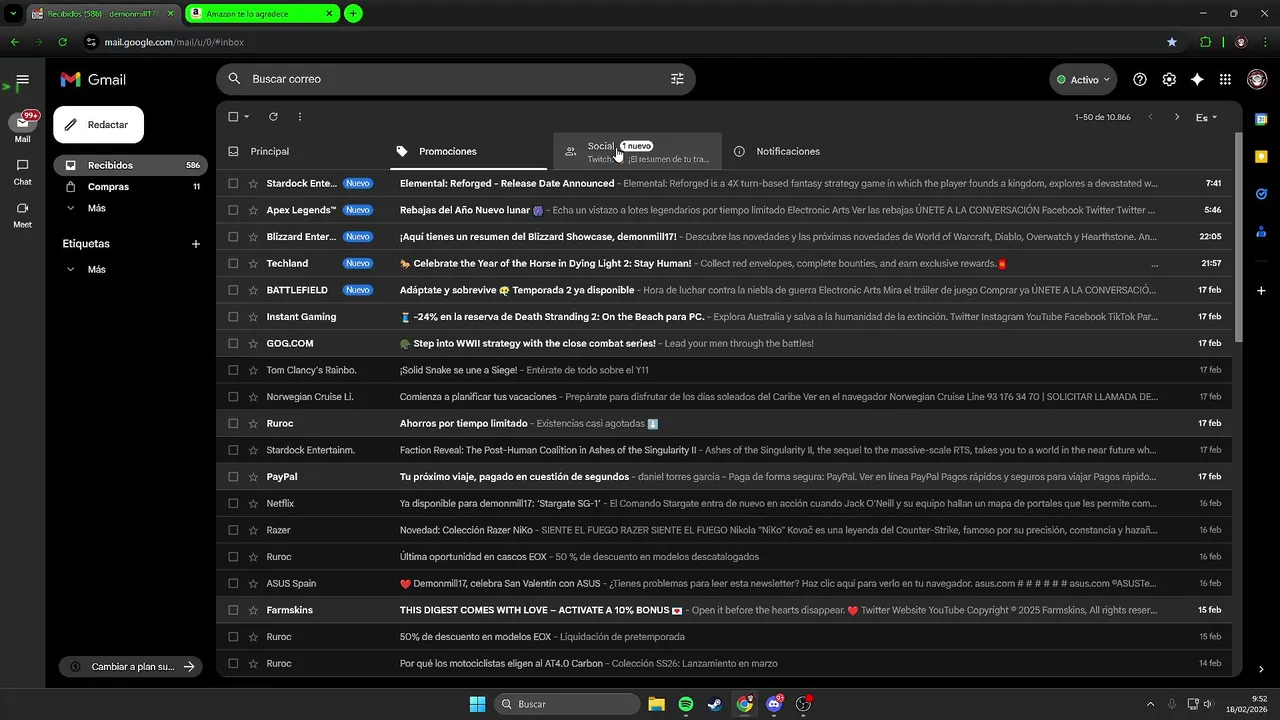Open the Recibidos folder
This screenshot has width=1280, height=720.
(x=130, y=165)
